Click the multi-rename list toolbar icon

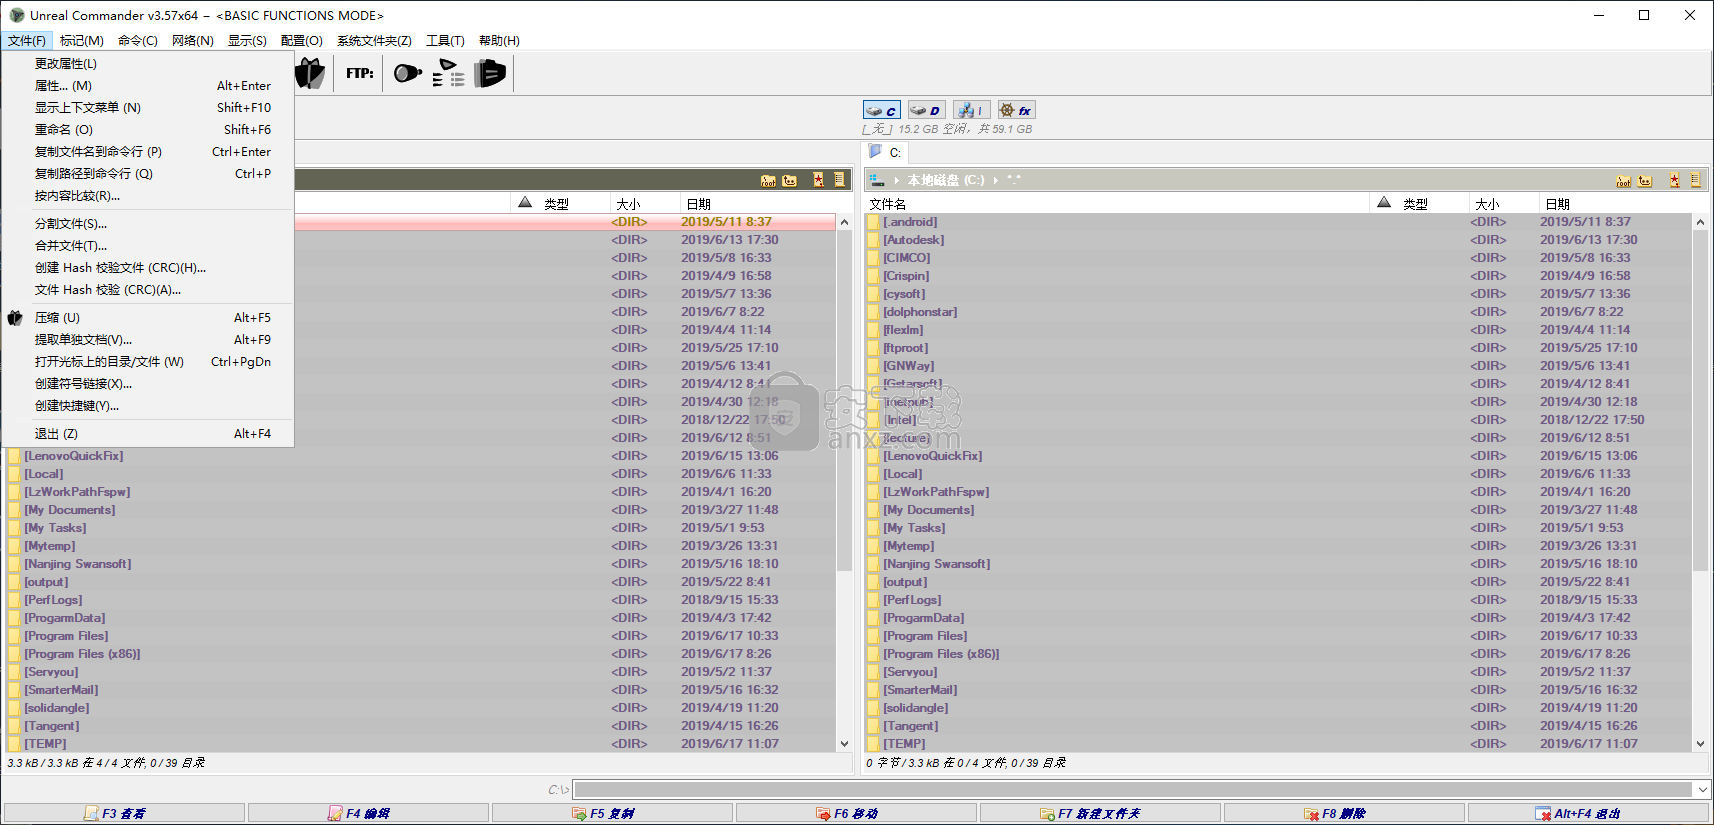pos(449,73)
